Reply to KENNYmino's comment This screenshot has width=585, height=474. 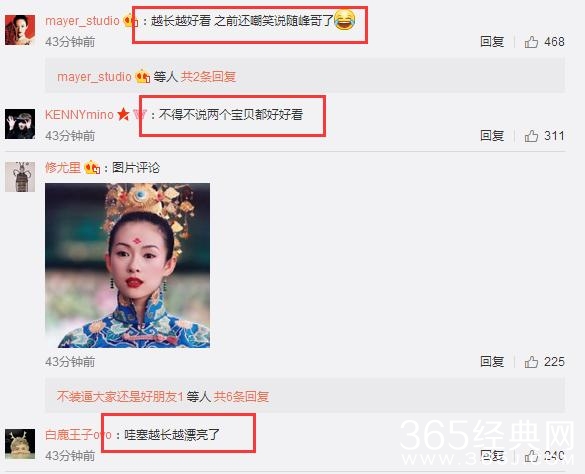492,135
